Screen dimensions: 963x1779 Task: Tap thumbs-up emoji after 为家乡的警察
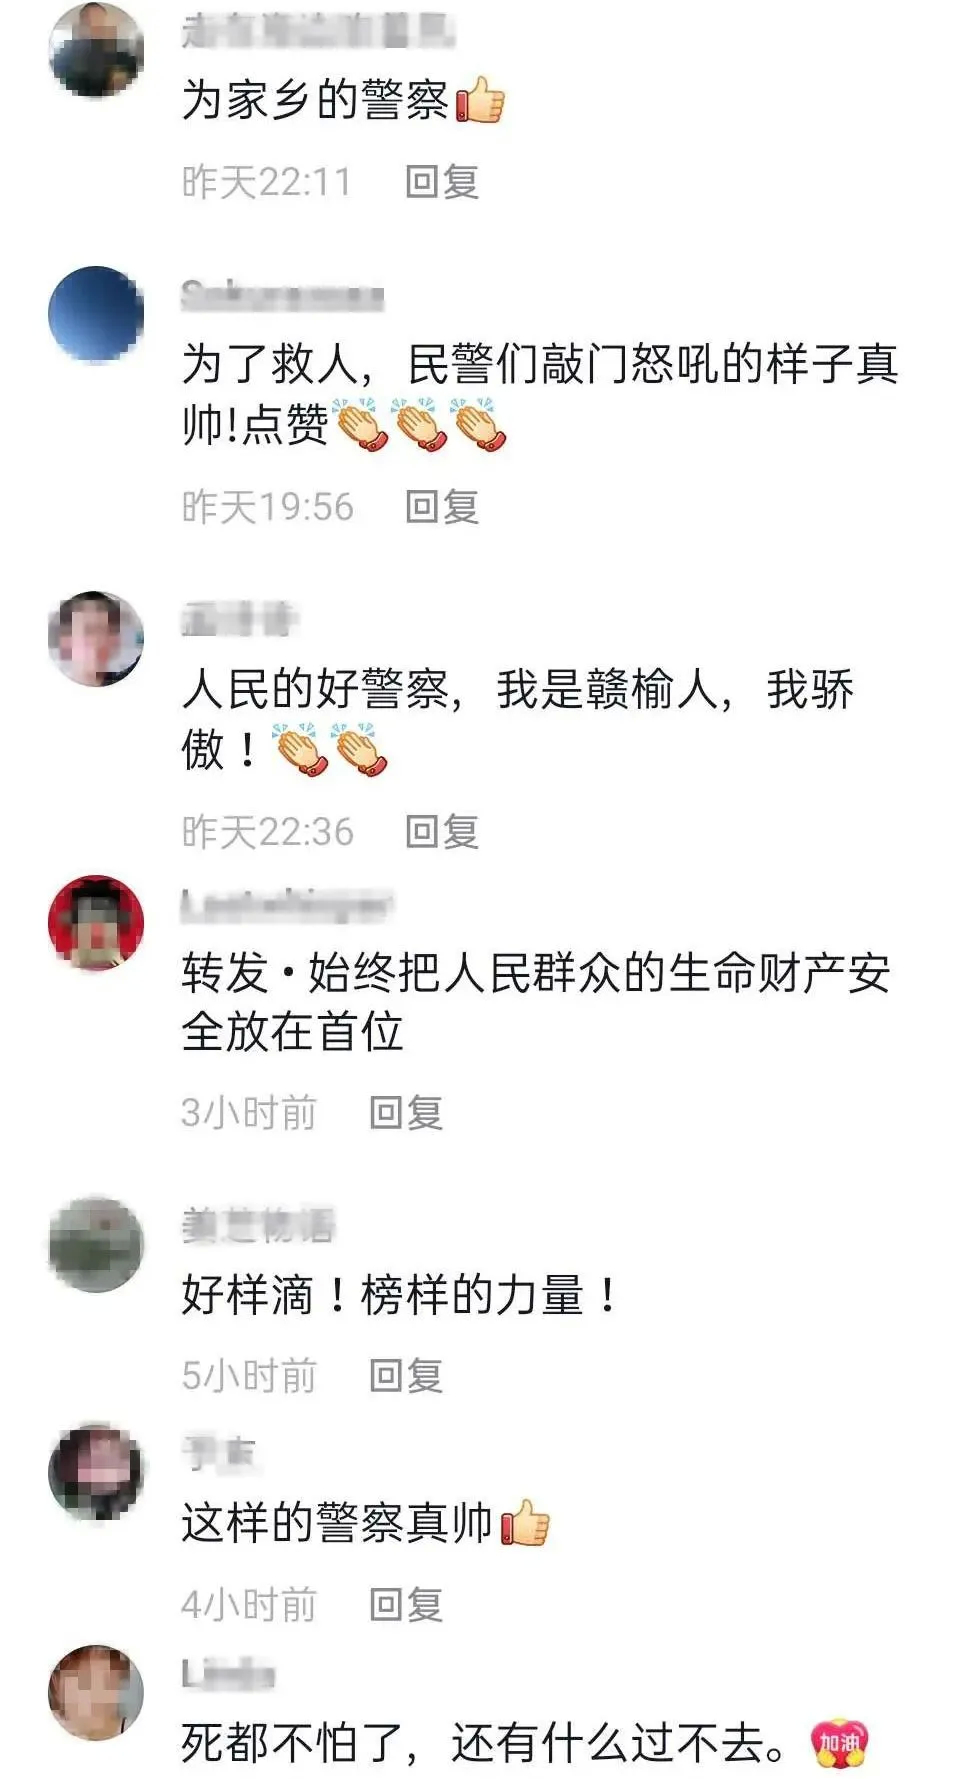[x=480, y=100]
